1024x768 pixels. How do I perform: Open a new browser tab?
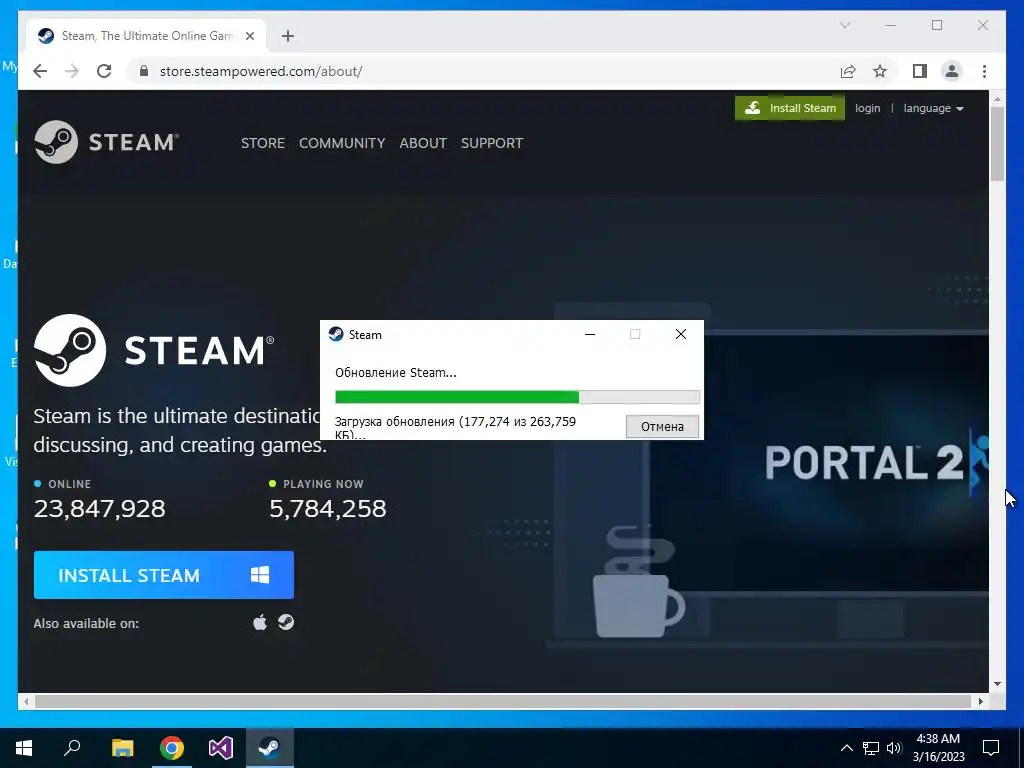pyautogui.click(x=288, y=36)
